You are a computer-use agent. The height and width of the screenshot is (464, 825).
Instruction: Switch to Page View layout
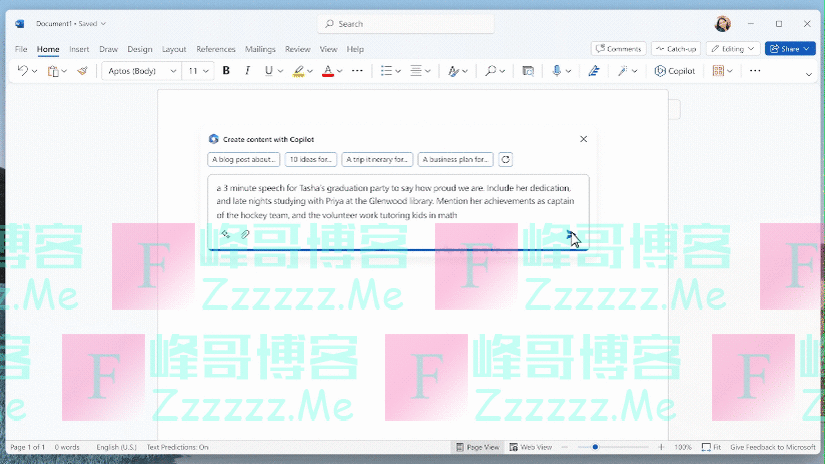click(x=478, y=447)
